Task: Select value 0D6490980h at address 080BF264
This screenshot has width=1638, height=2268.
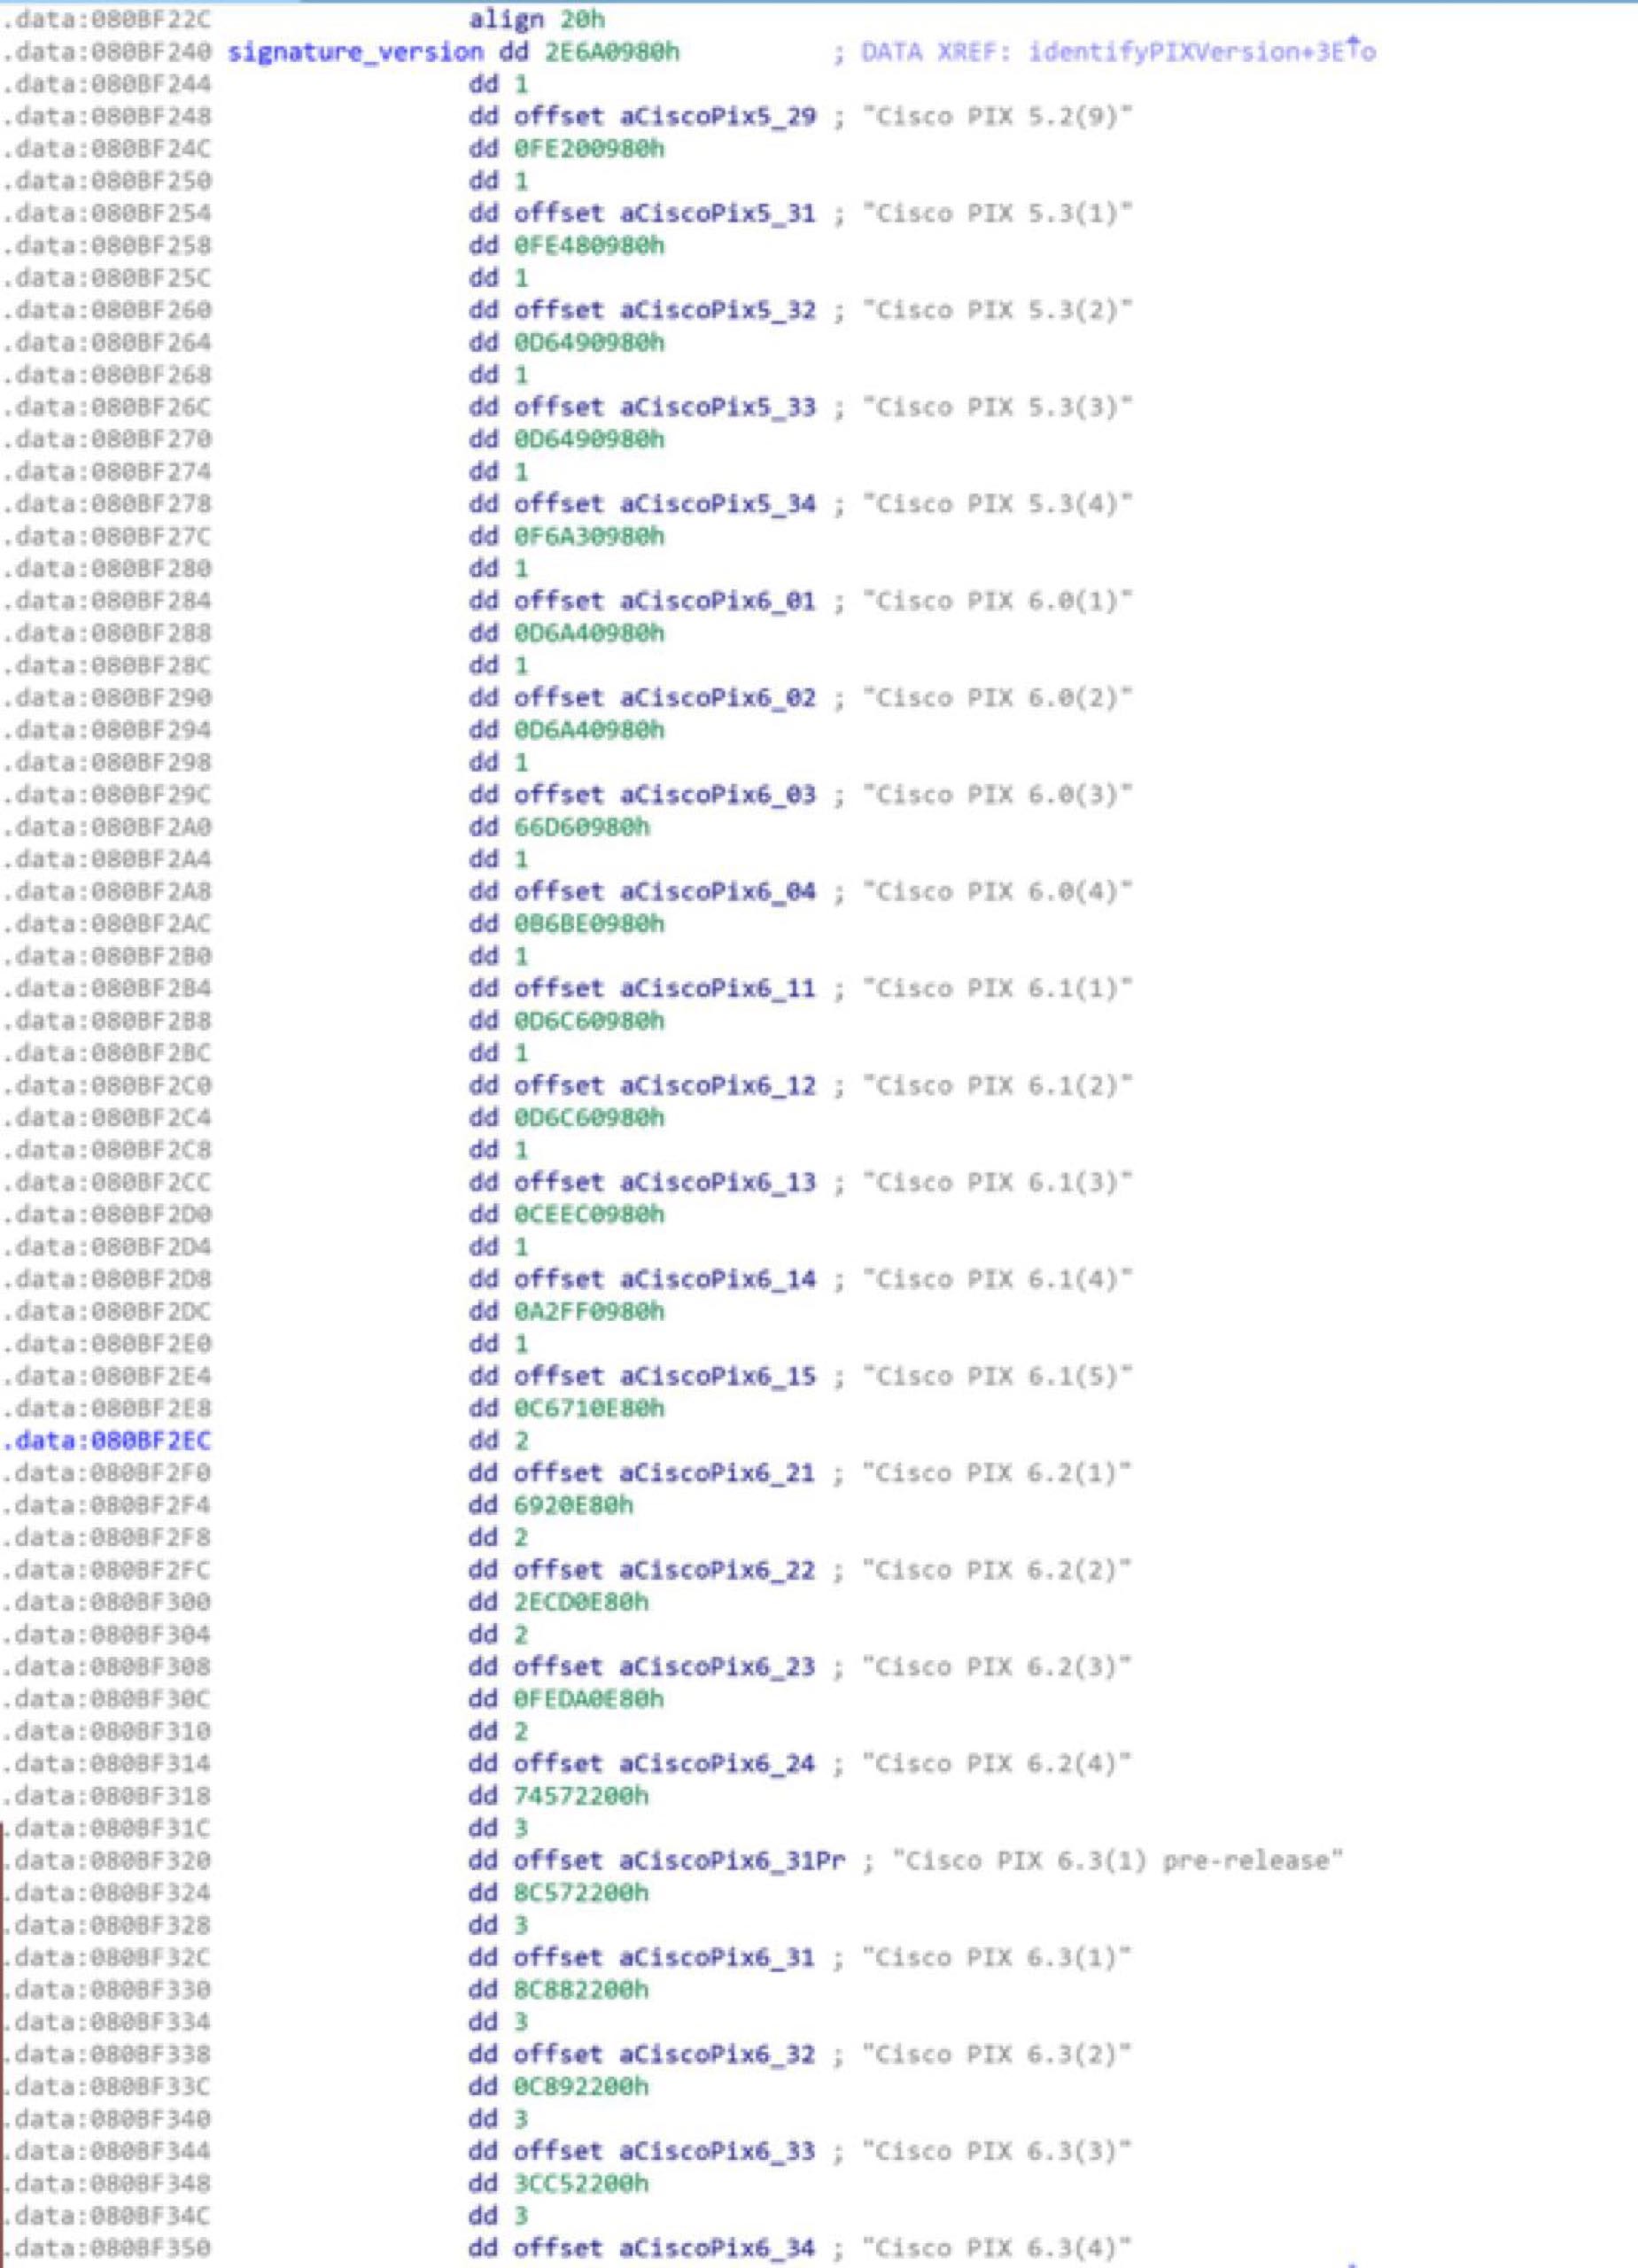Action: click(x=589, y=342)
